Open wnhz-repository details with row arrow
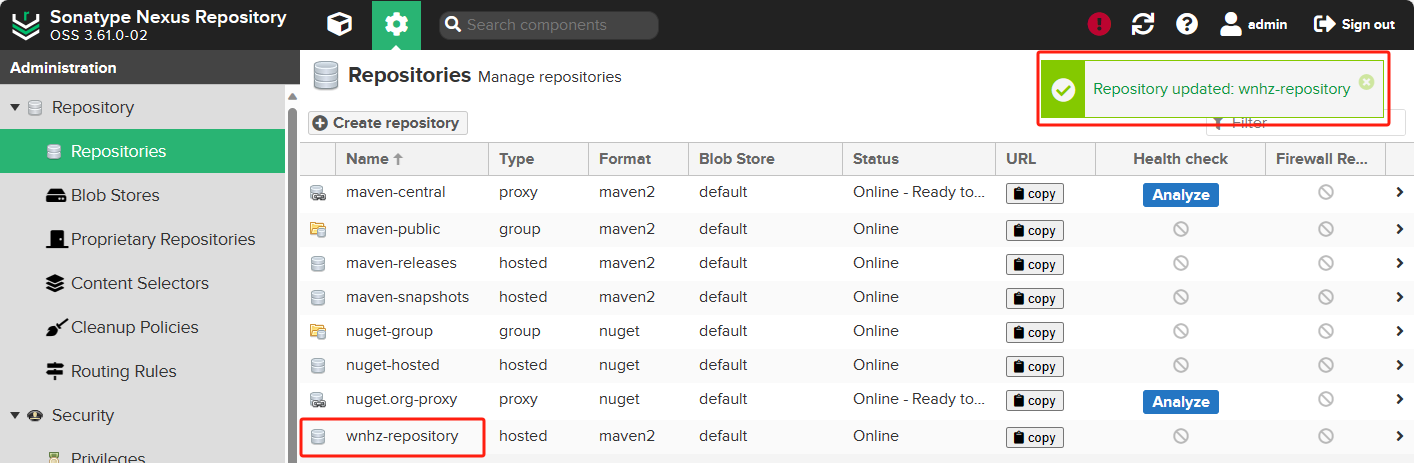The image size is (1414, 463). pos(1400,436)
